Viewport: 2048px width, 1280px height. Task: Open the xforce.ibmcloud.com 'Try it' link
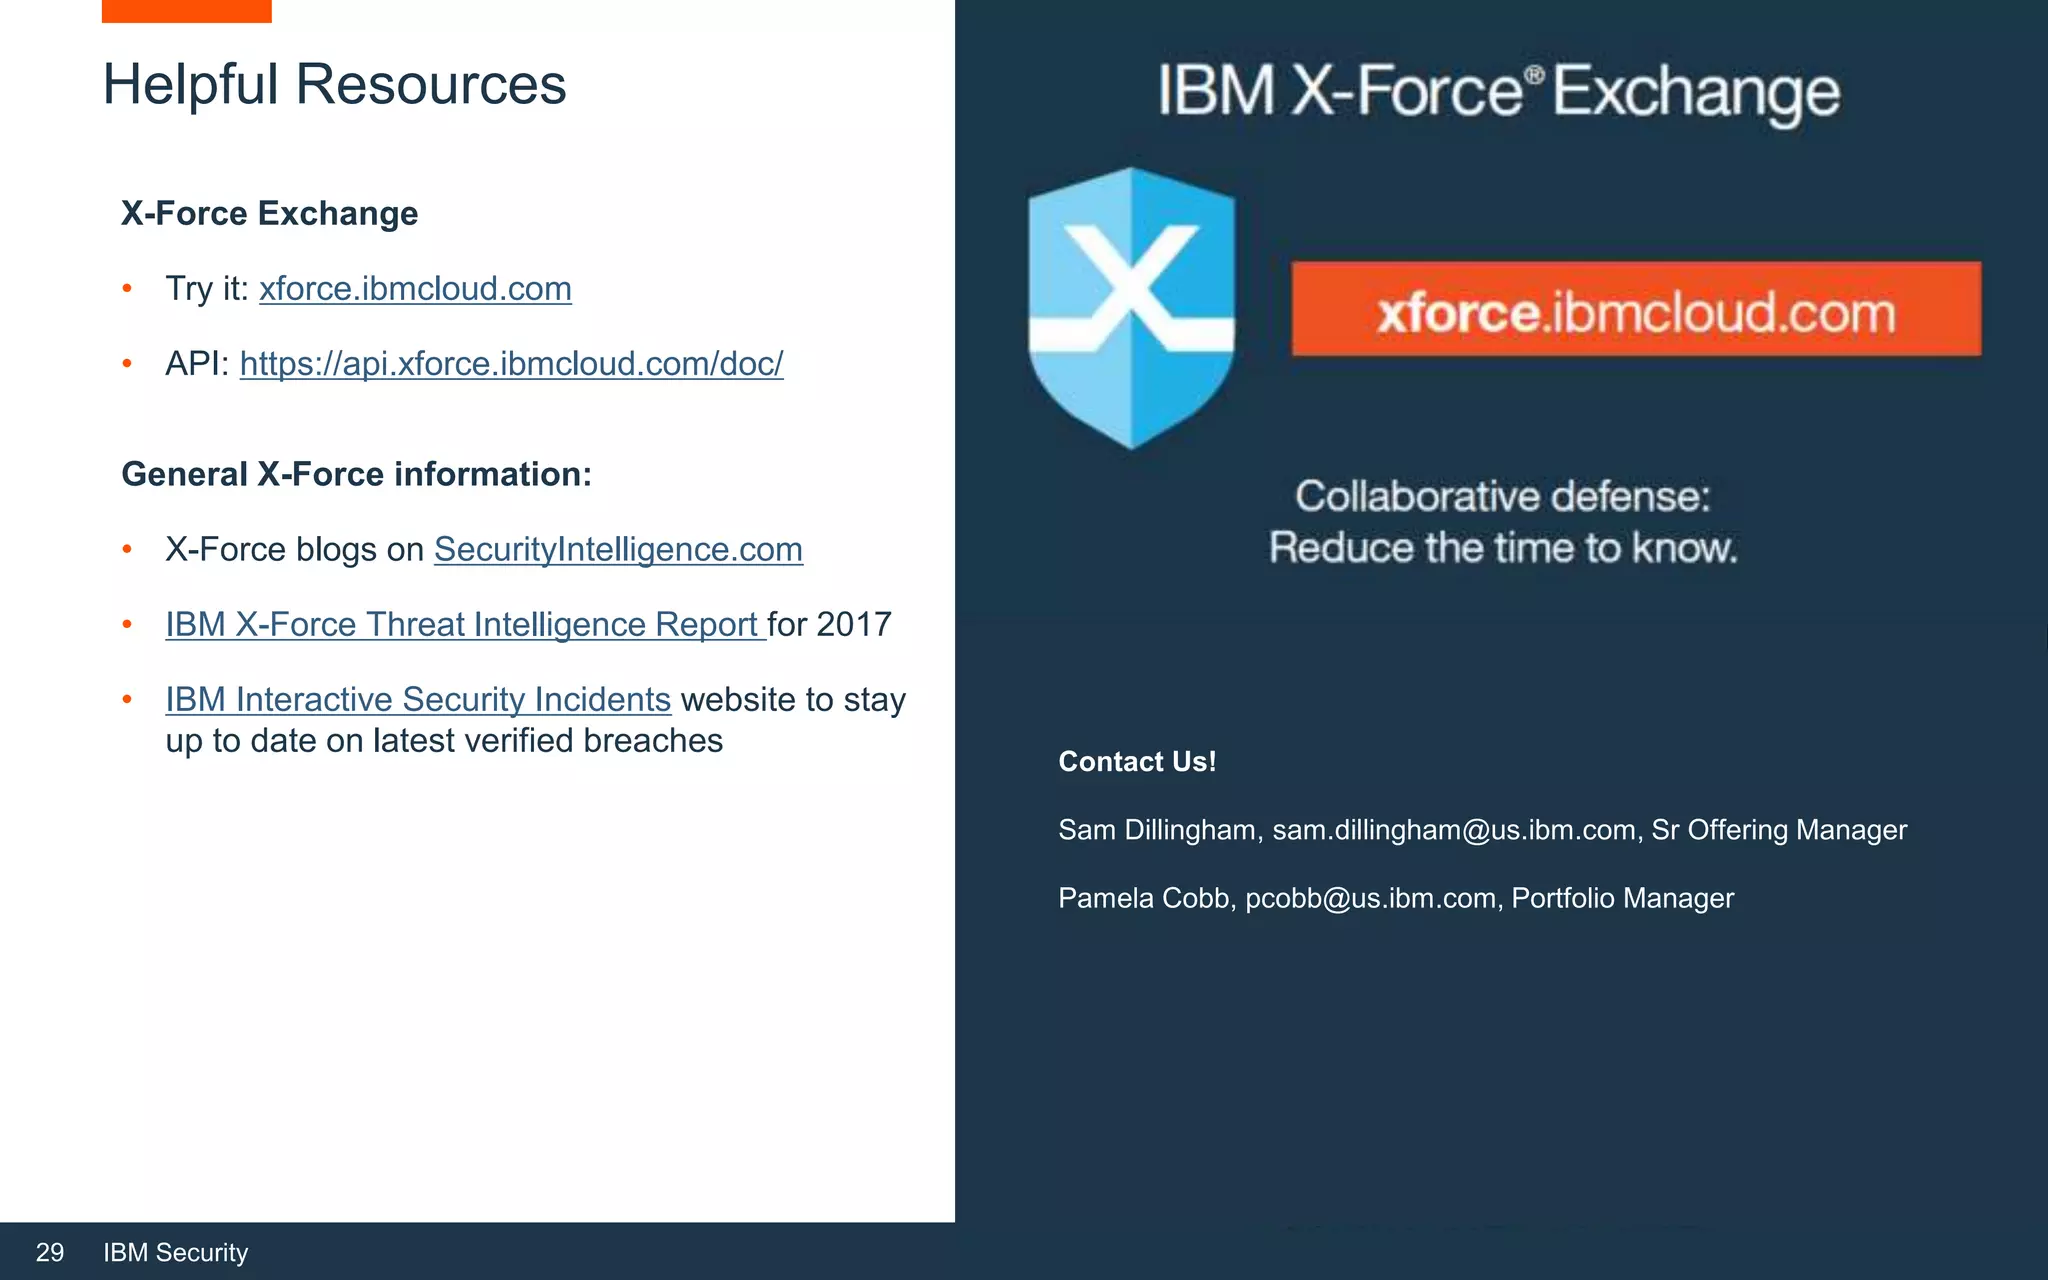tap(415, 289)
